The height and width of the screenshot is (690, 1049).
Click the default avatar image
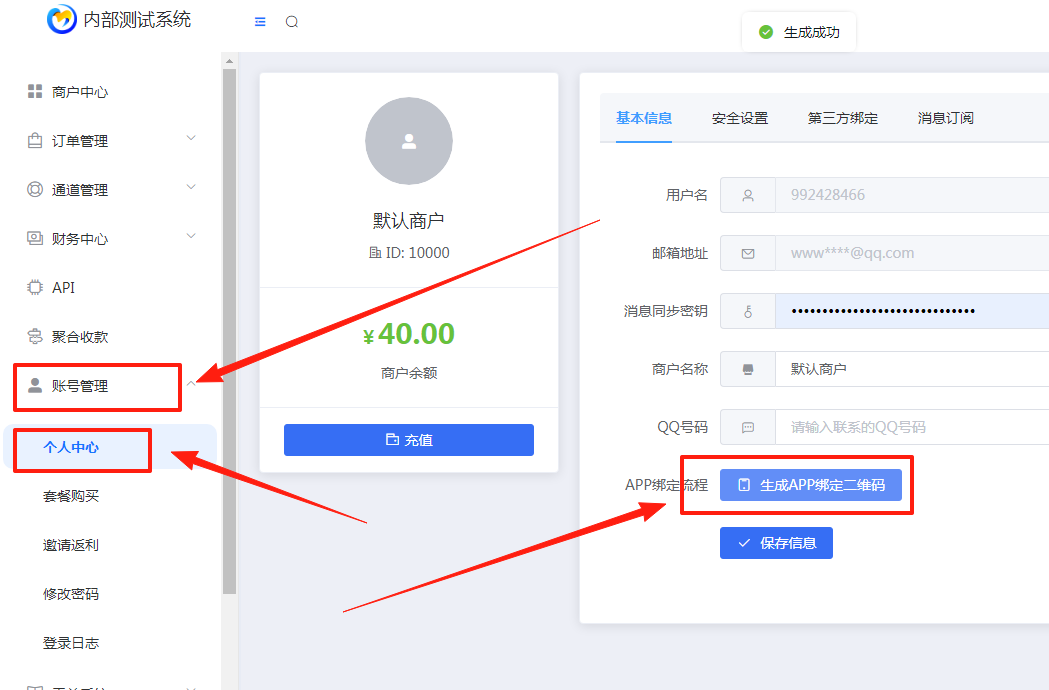pos(409,141)
